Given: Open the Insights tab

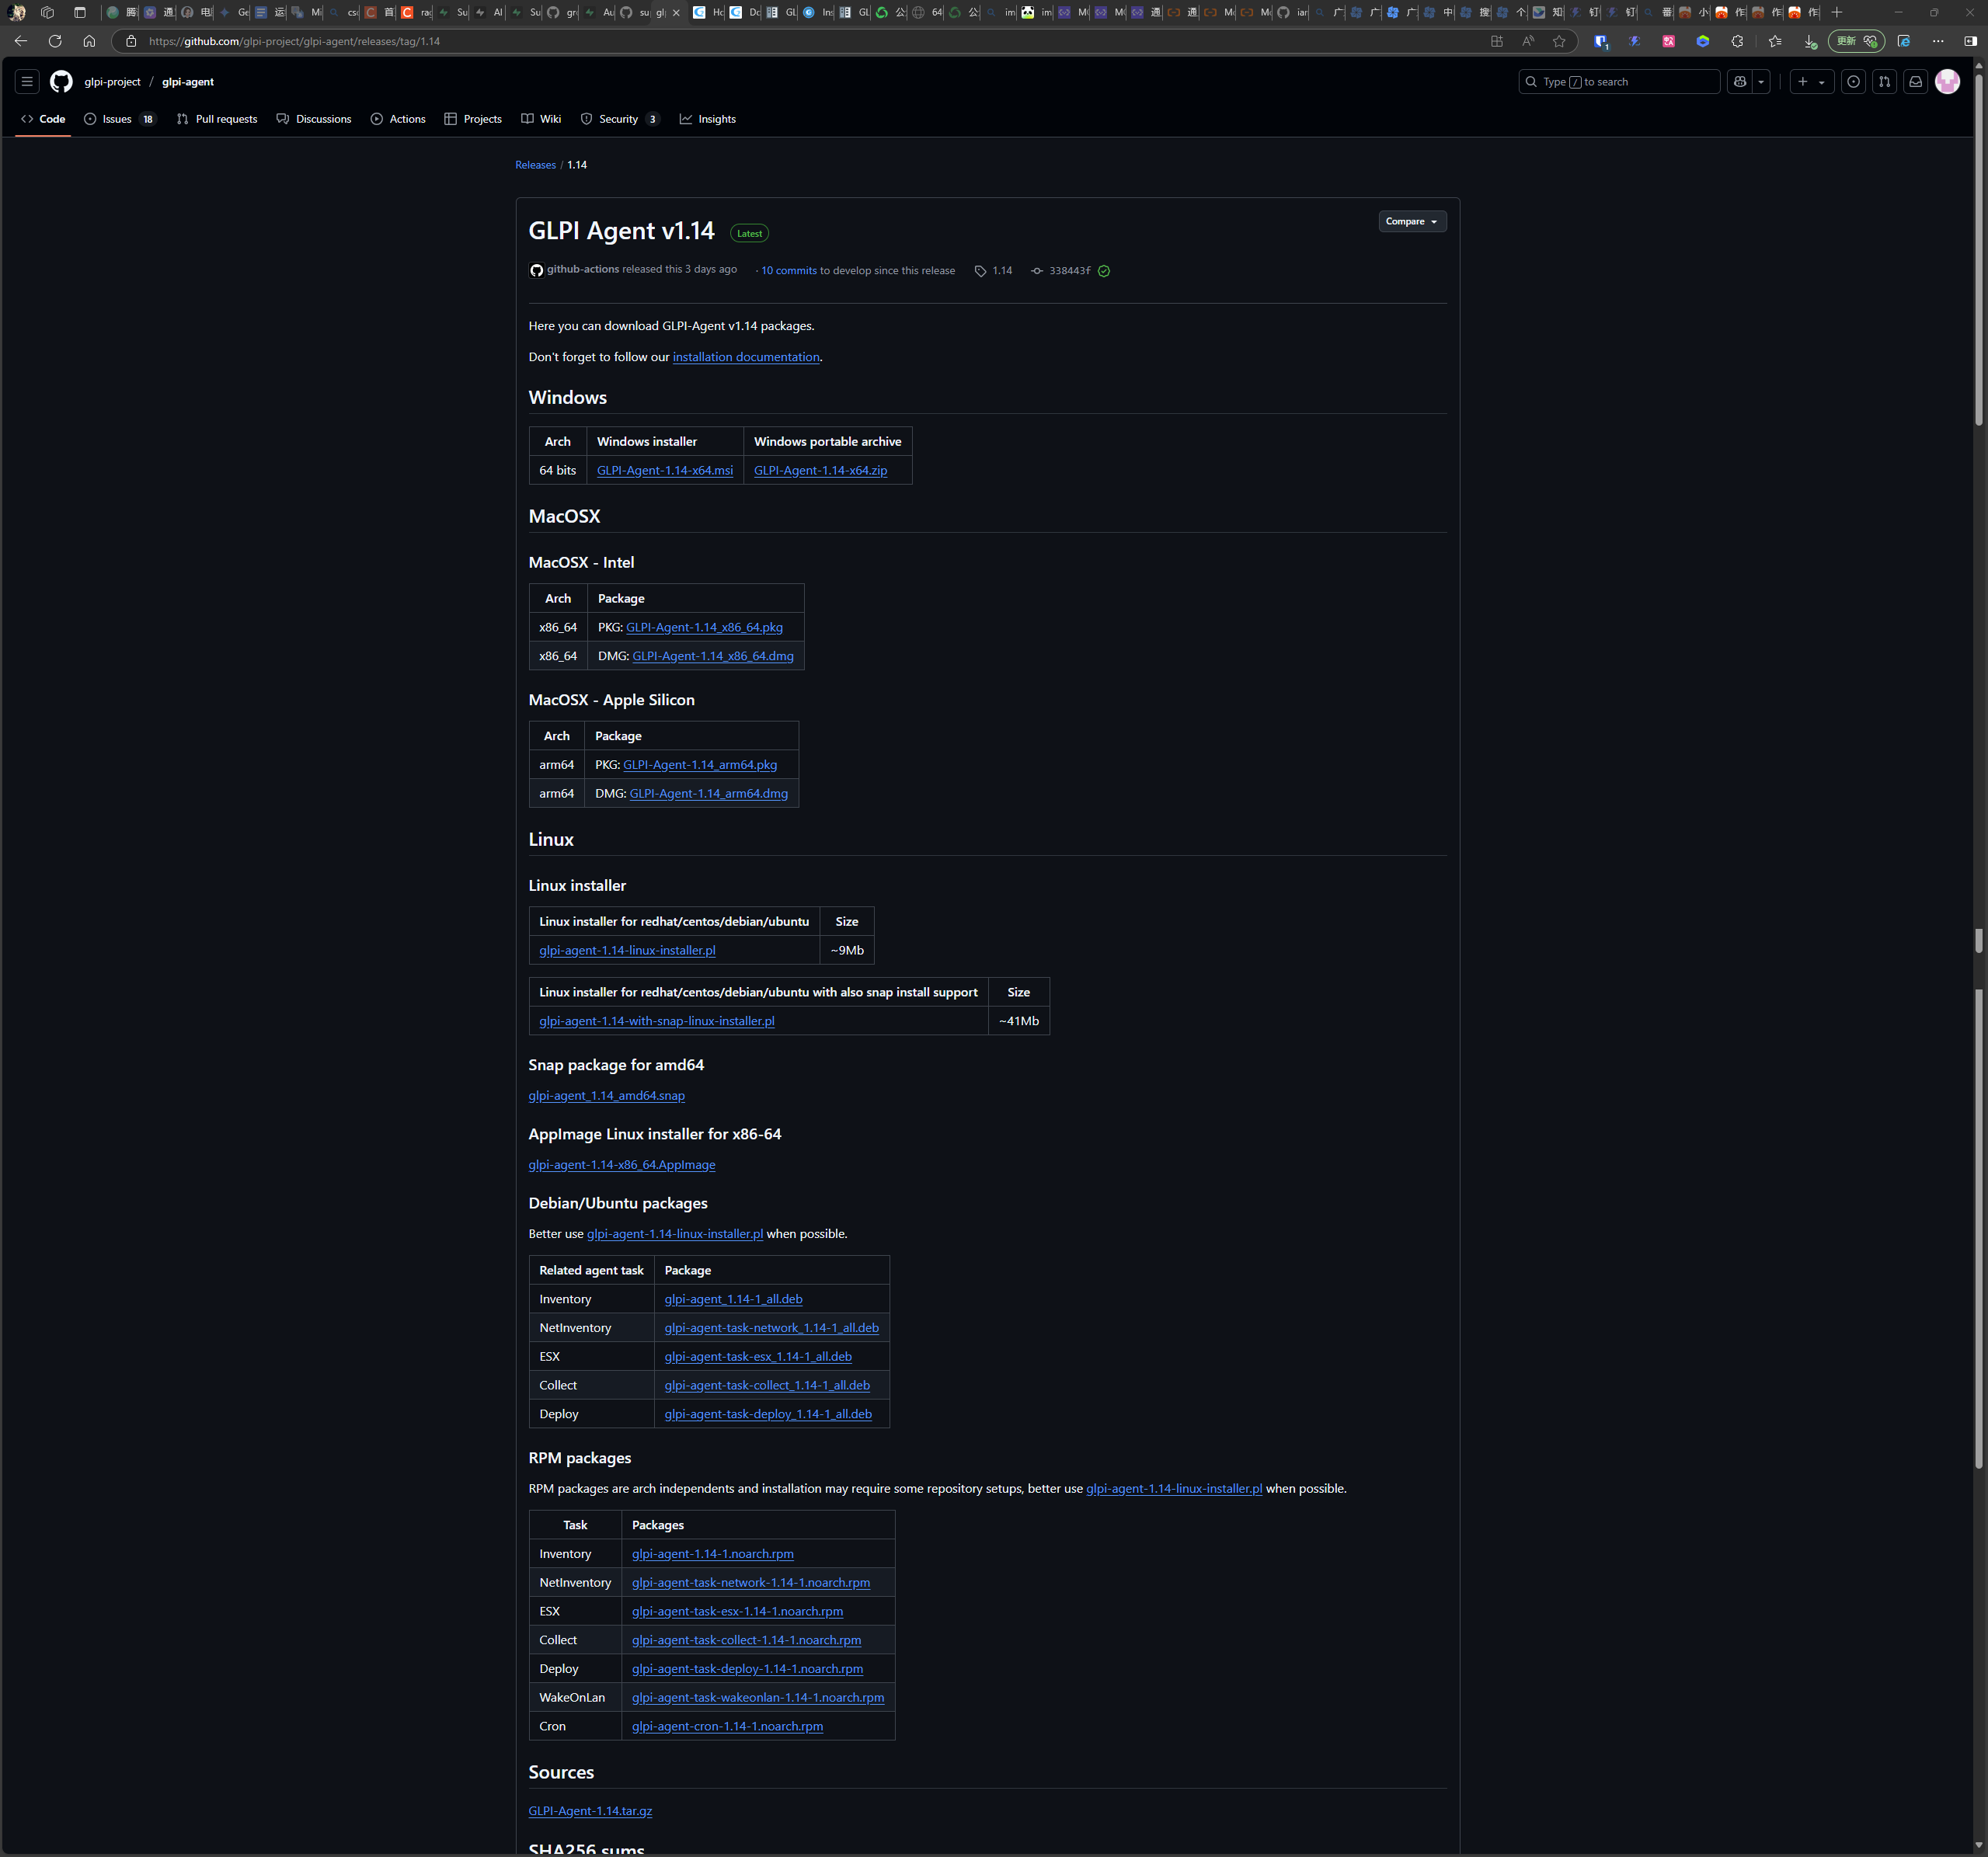Looking at the screenshot, I should (708, 119).
